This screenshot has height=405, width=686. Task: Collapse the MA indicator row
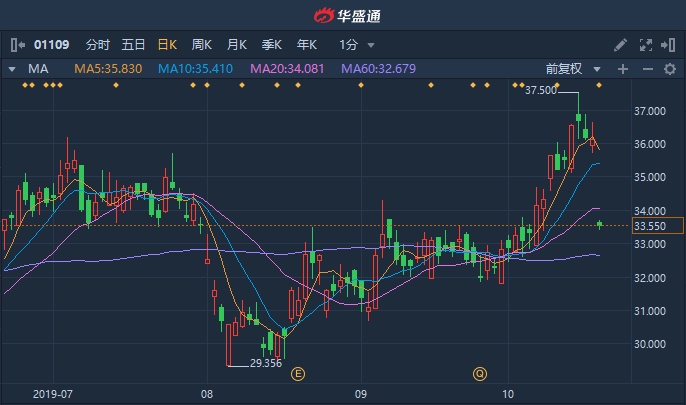(12, 69)
